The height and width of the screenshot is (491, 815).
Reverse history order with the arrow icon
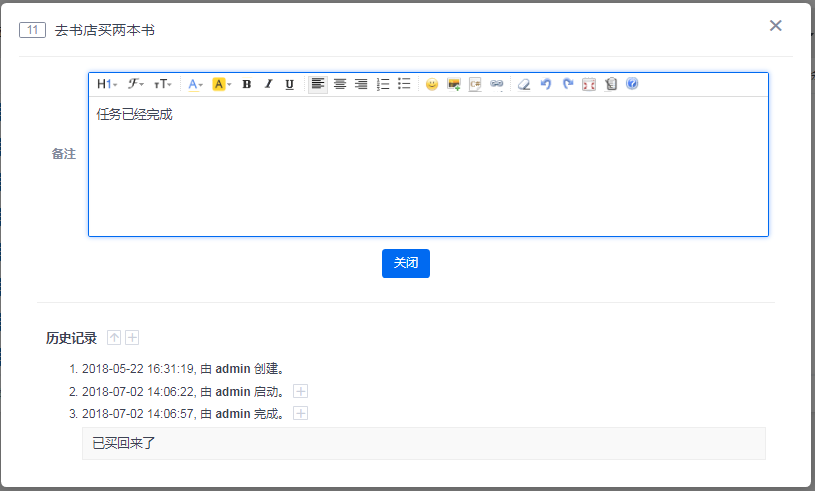click(114, 338)
